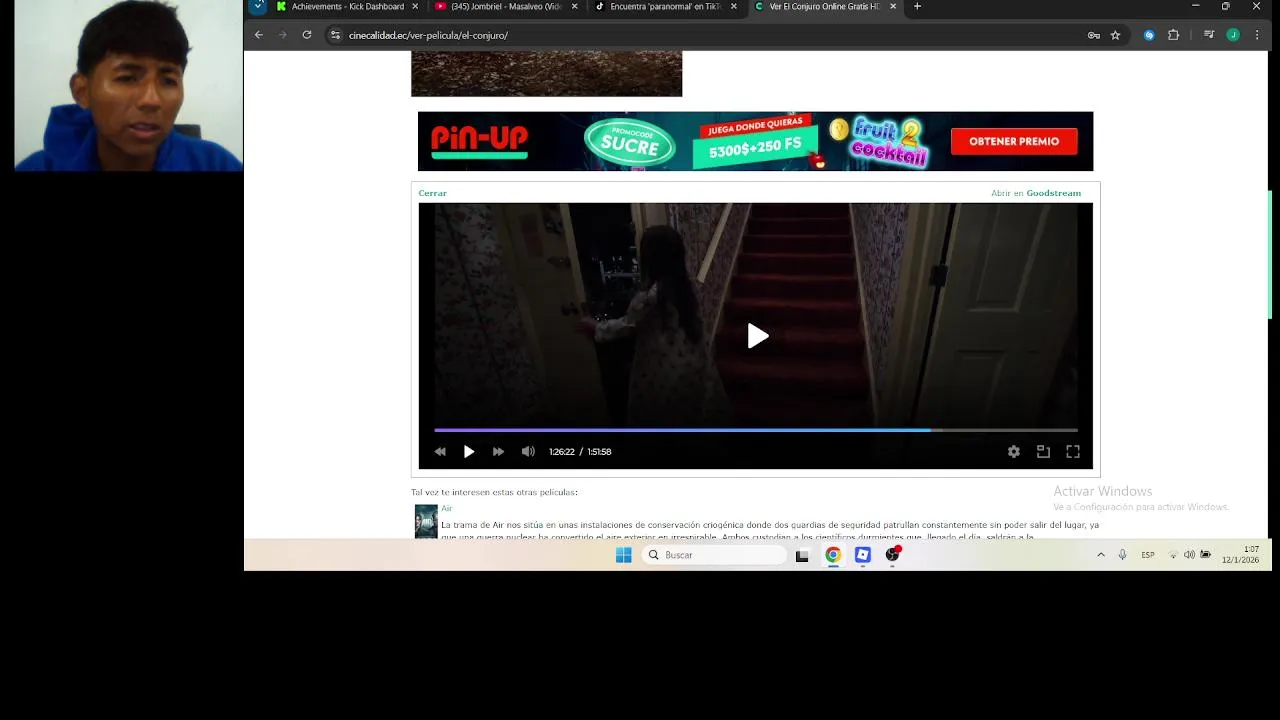Switch to the Encuentra 'paranormal' en TikTok tab
Viewport: 1280px width, 720px height.
tap(665, 6)
